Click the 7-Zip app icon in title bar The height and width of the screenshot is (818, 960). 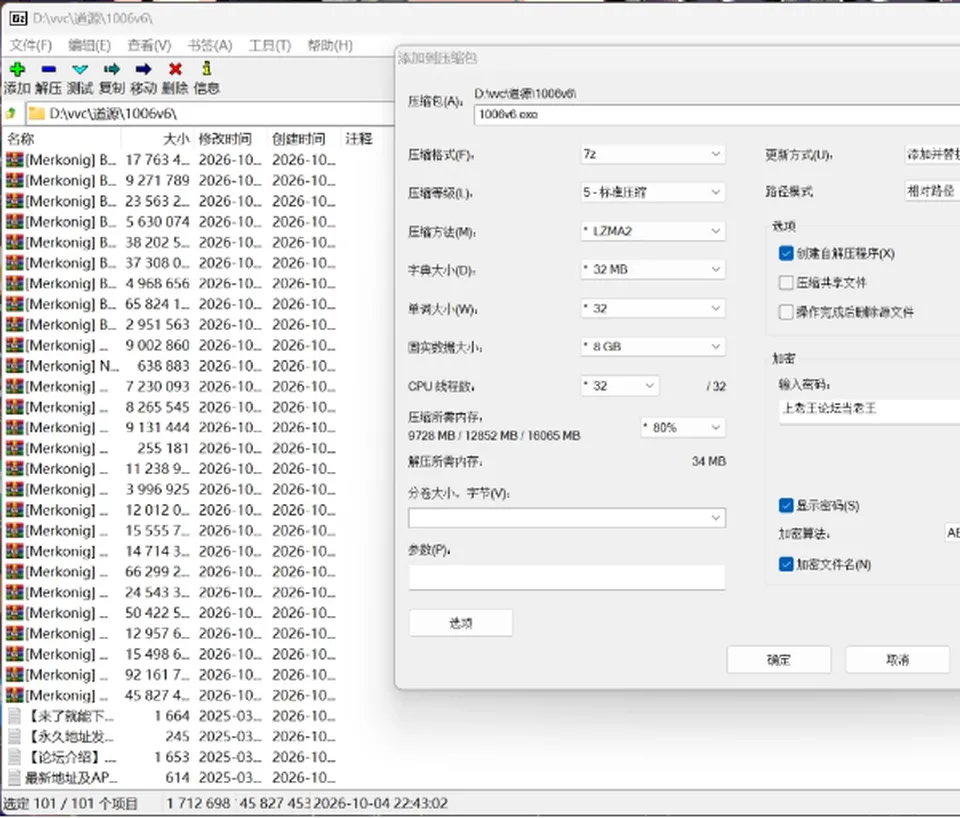tap(18, 18)
